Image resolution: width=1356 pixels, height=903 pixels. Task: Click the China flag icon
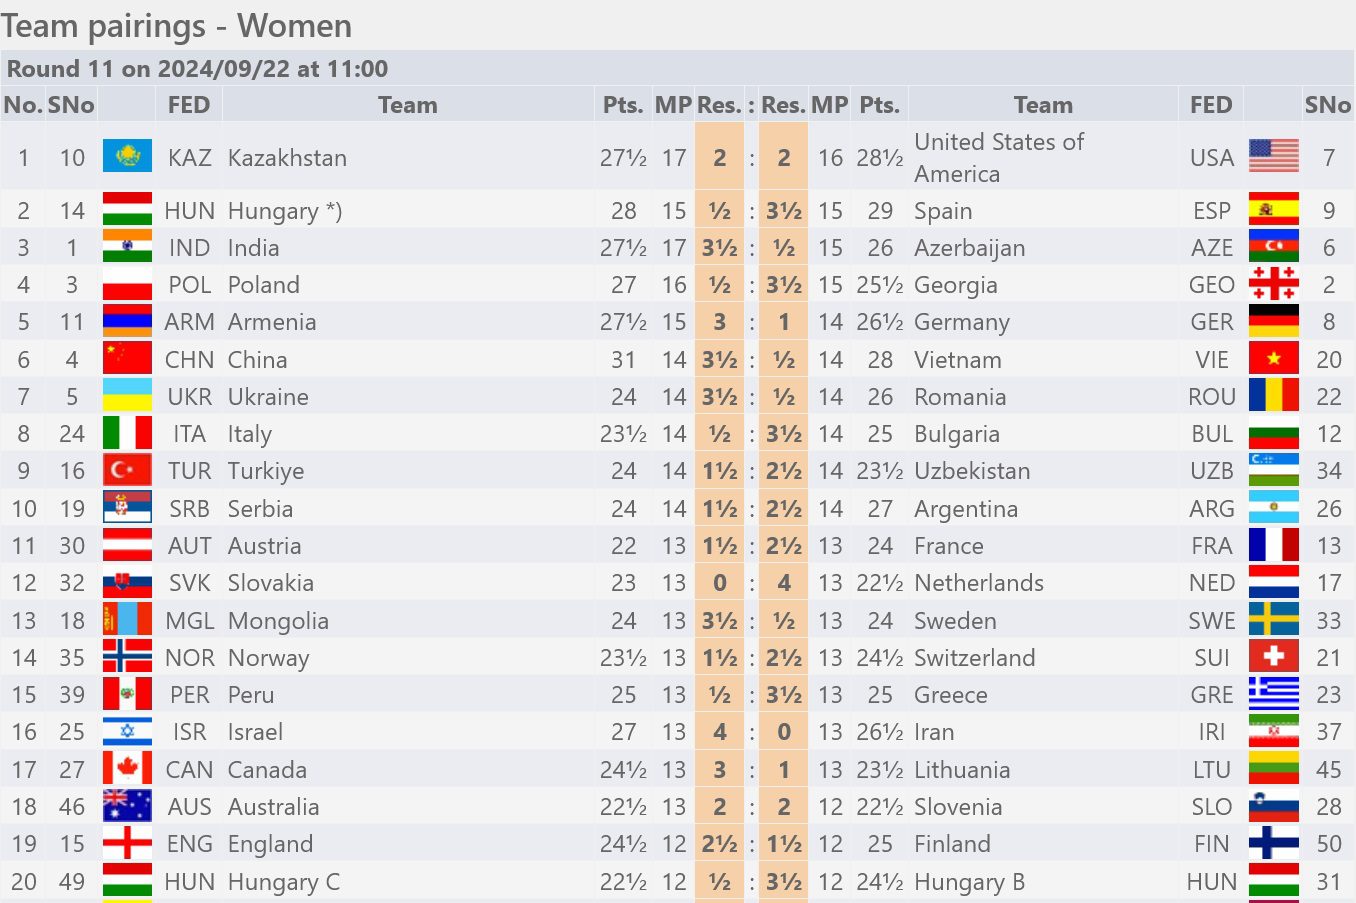(x=127, y=359)
